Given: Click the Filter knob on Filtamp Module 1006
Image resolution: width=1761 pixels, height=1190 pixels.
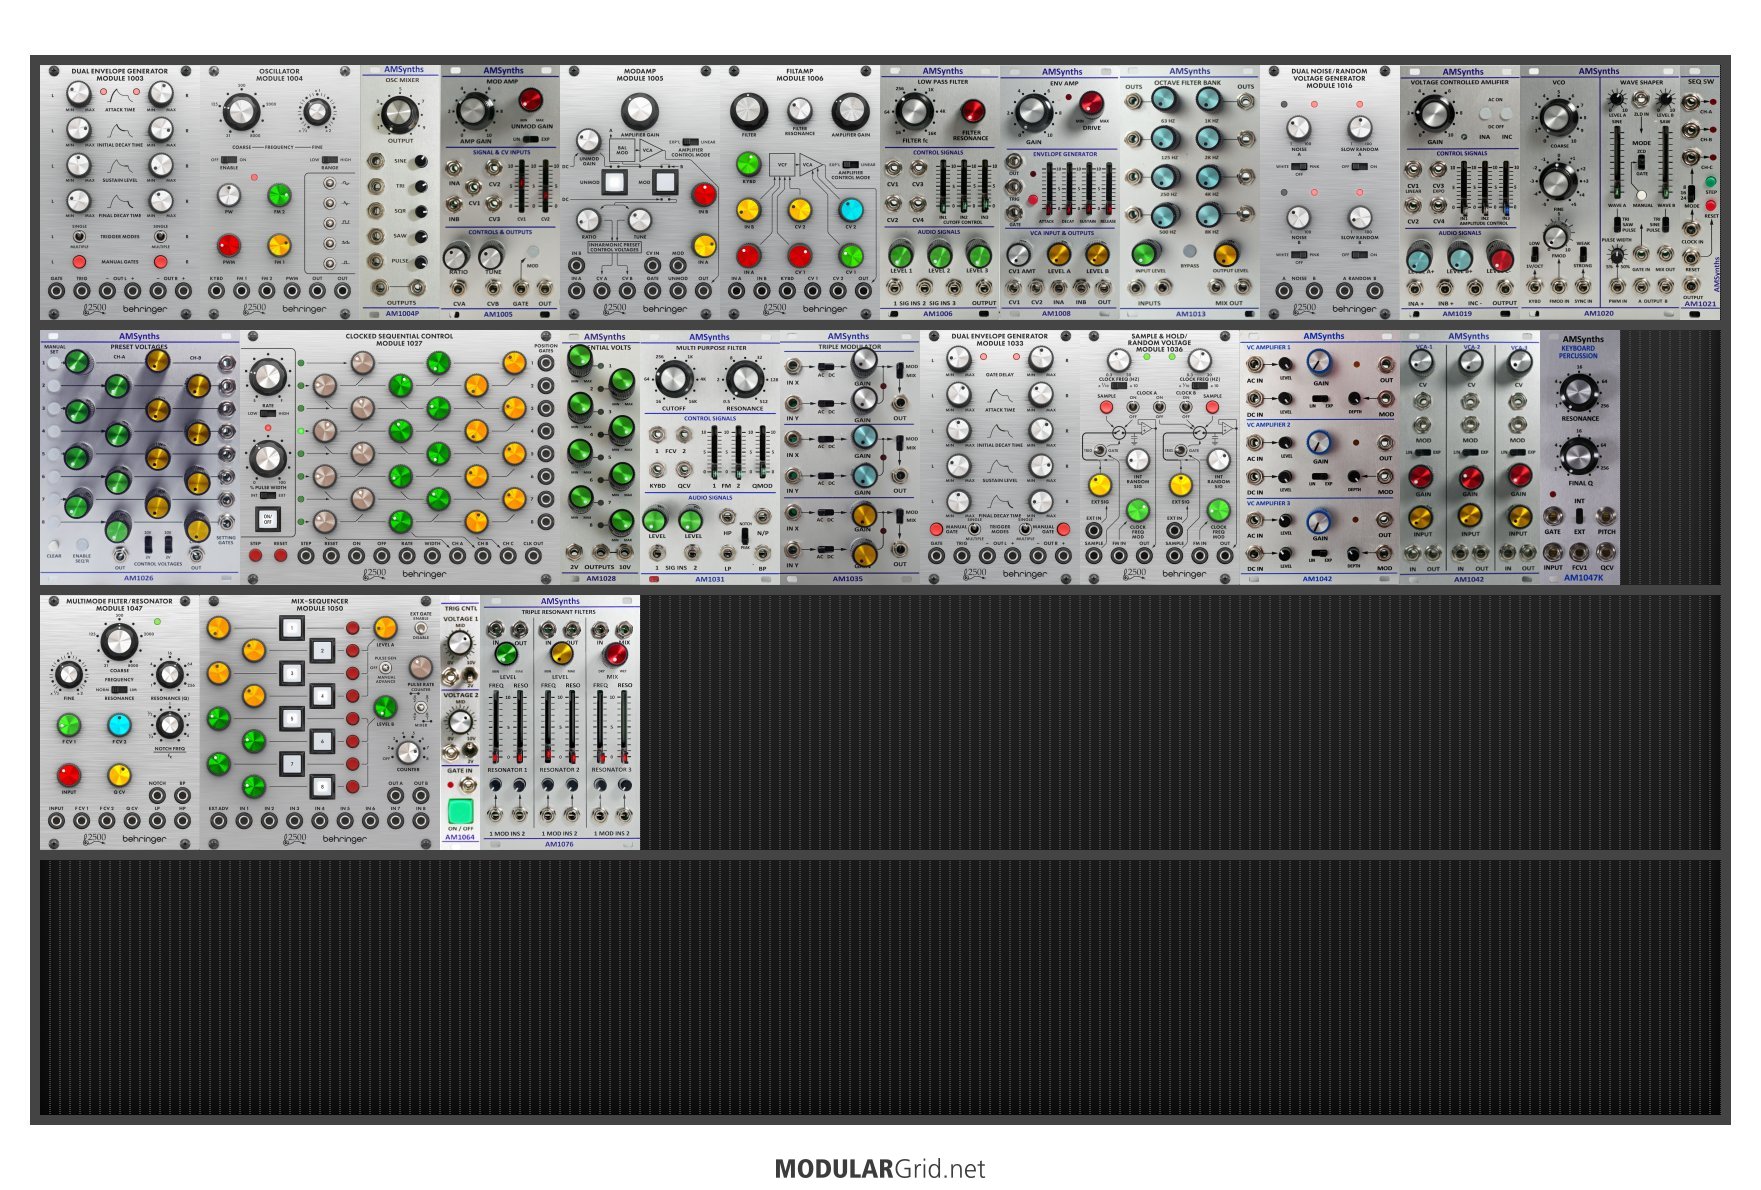Looking at the screenshot, I should (749, 111).
